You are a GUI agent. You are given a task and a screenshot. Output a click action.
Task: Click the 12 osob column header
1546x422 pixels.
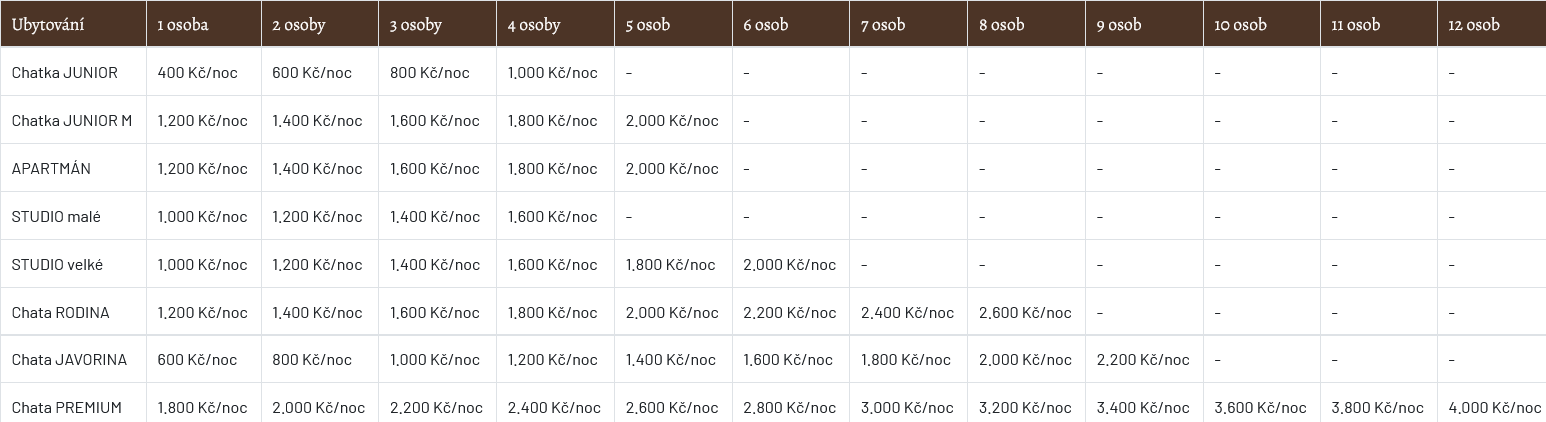[x=1474, y=25]
